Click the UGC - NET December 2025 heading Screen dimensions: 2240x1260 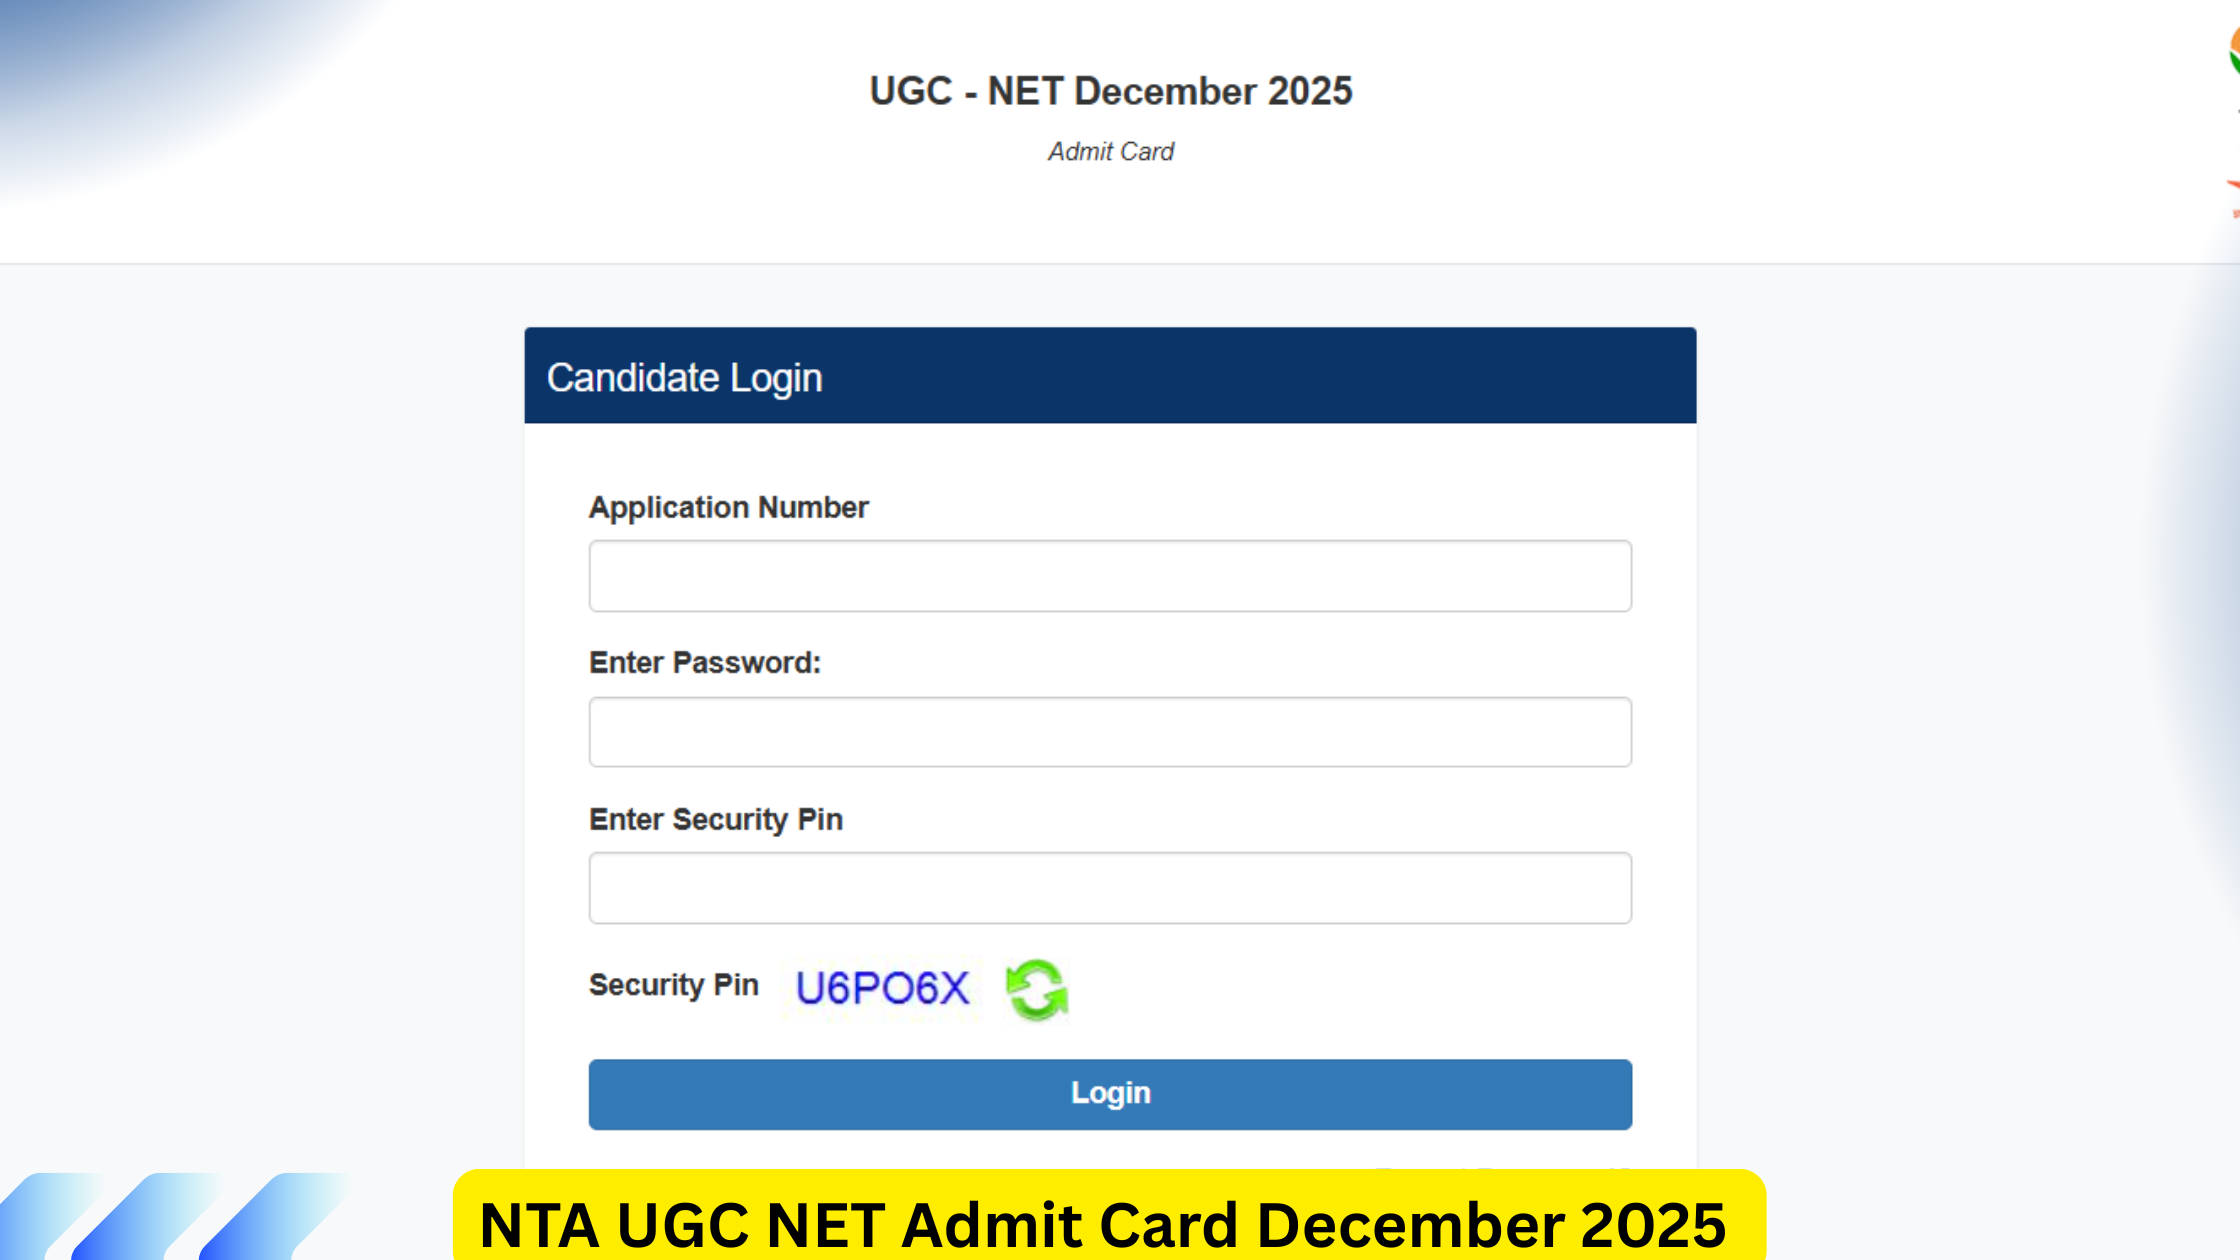point(1110,91)
